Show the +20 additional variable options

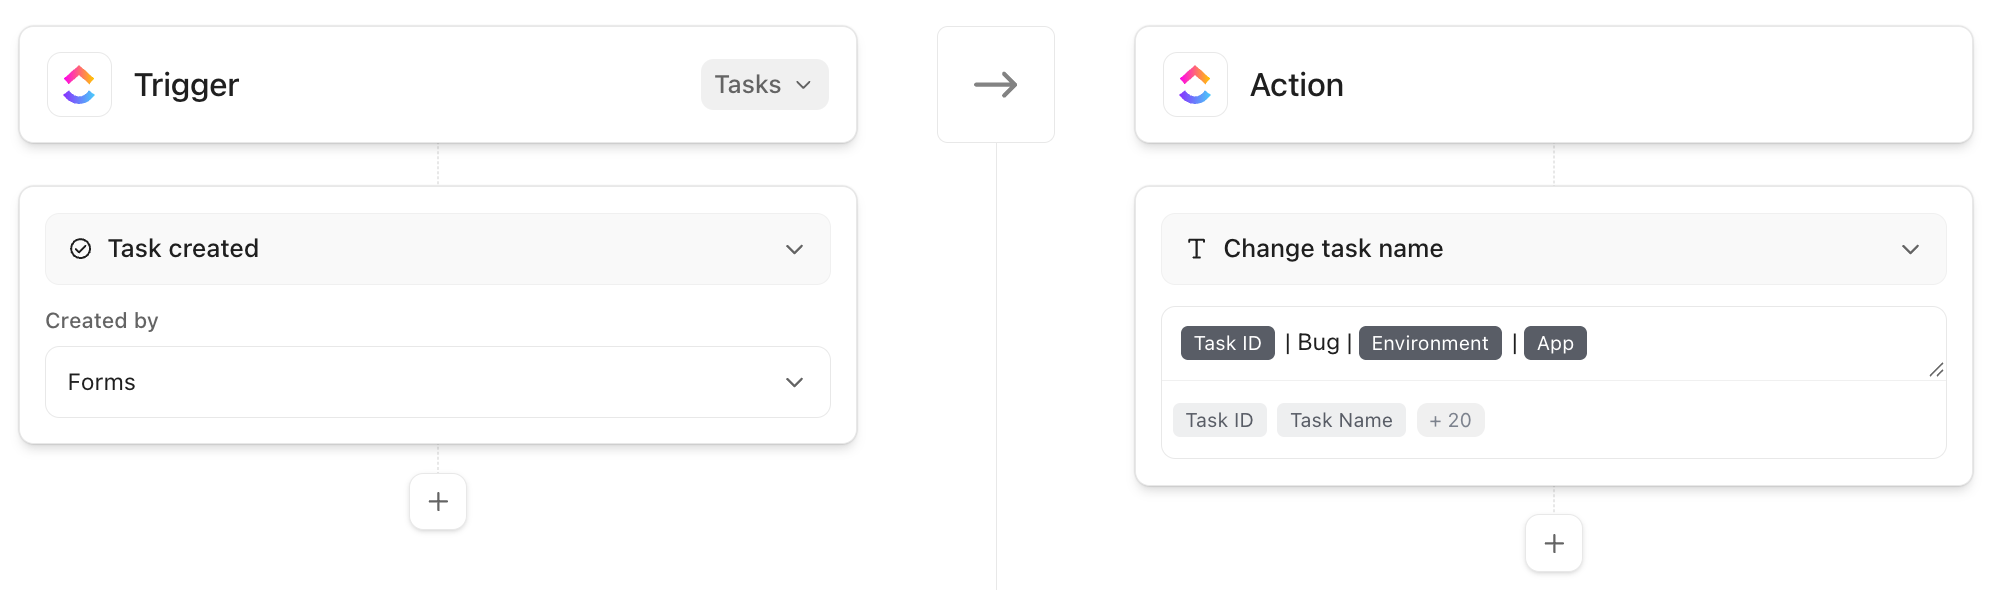[x=1450, y=420]
